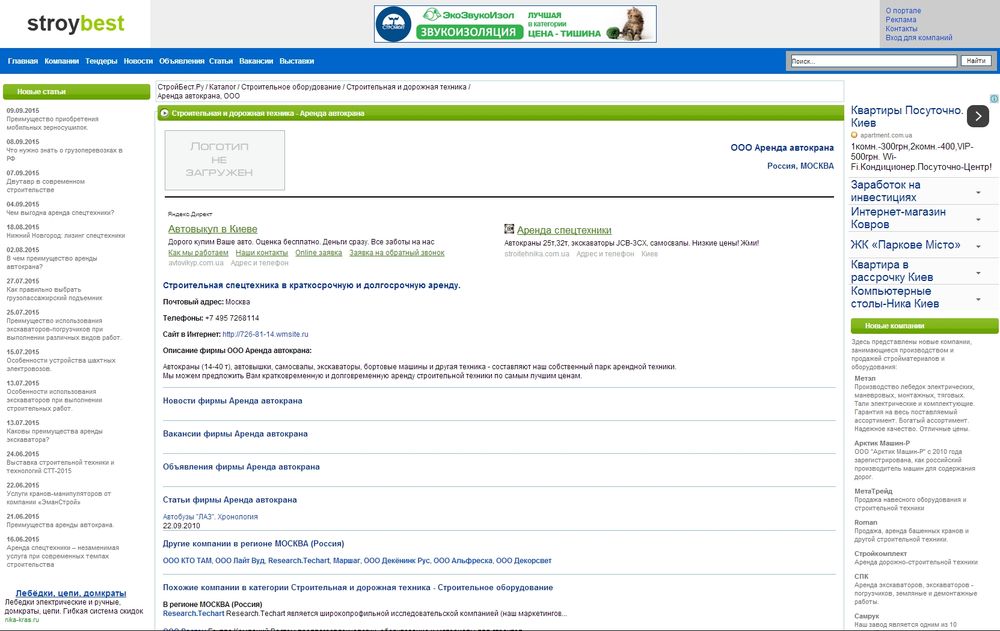1000x631 pixels.
Task: Expand the 'ЖК «Паркове Місто»' ad item
Action: (x=978, y=246)
